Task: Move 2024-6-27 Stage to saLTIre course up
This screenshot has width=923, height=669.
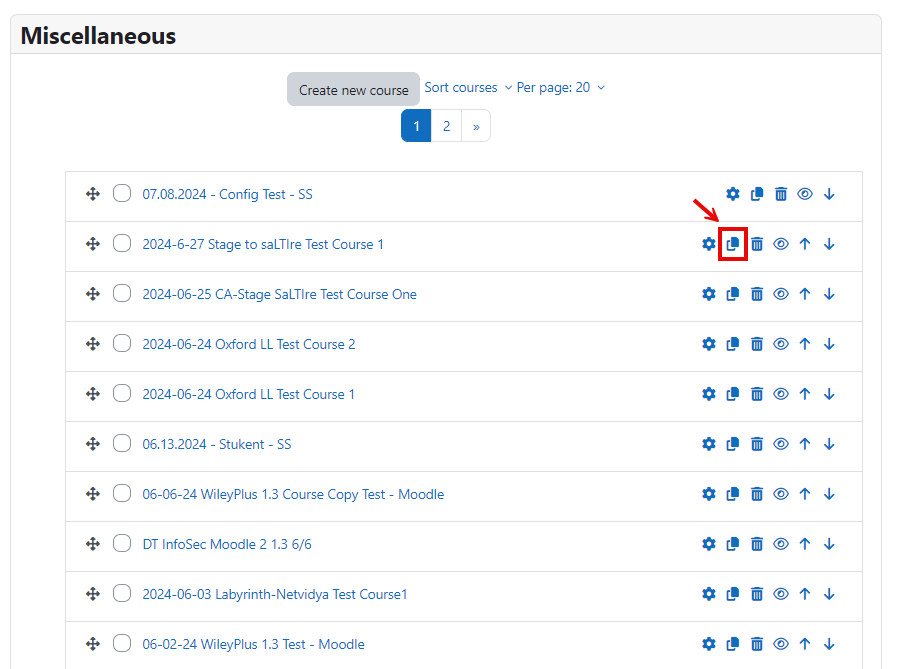Action: tap(805, 244)
